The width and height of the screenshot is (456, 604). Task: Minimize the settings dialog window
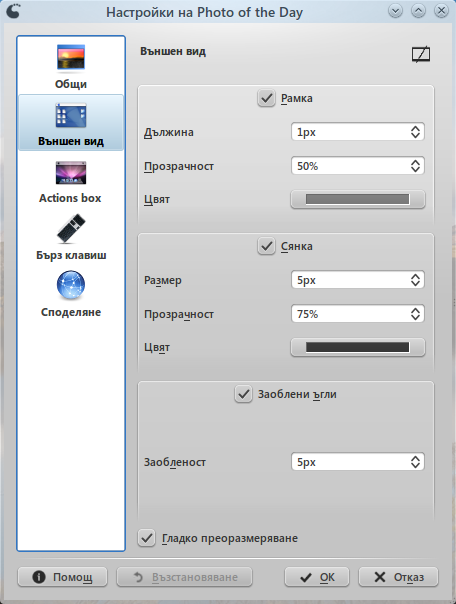point(396,11)
